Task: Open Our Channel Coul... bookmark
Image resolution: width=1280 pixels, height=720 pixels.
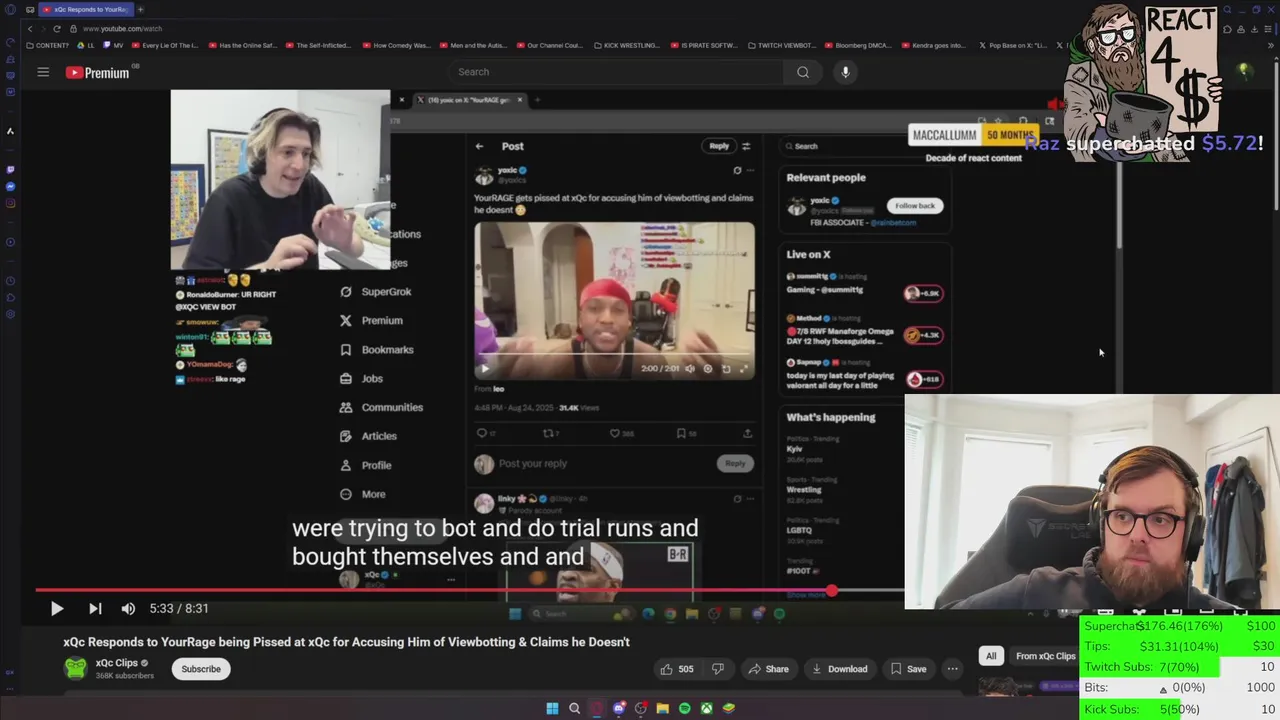Action: click(548, 45)
